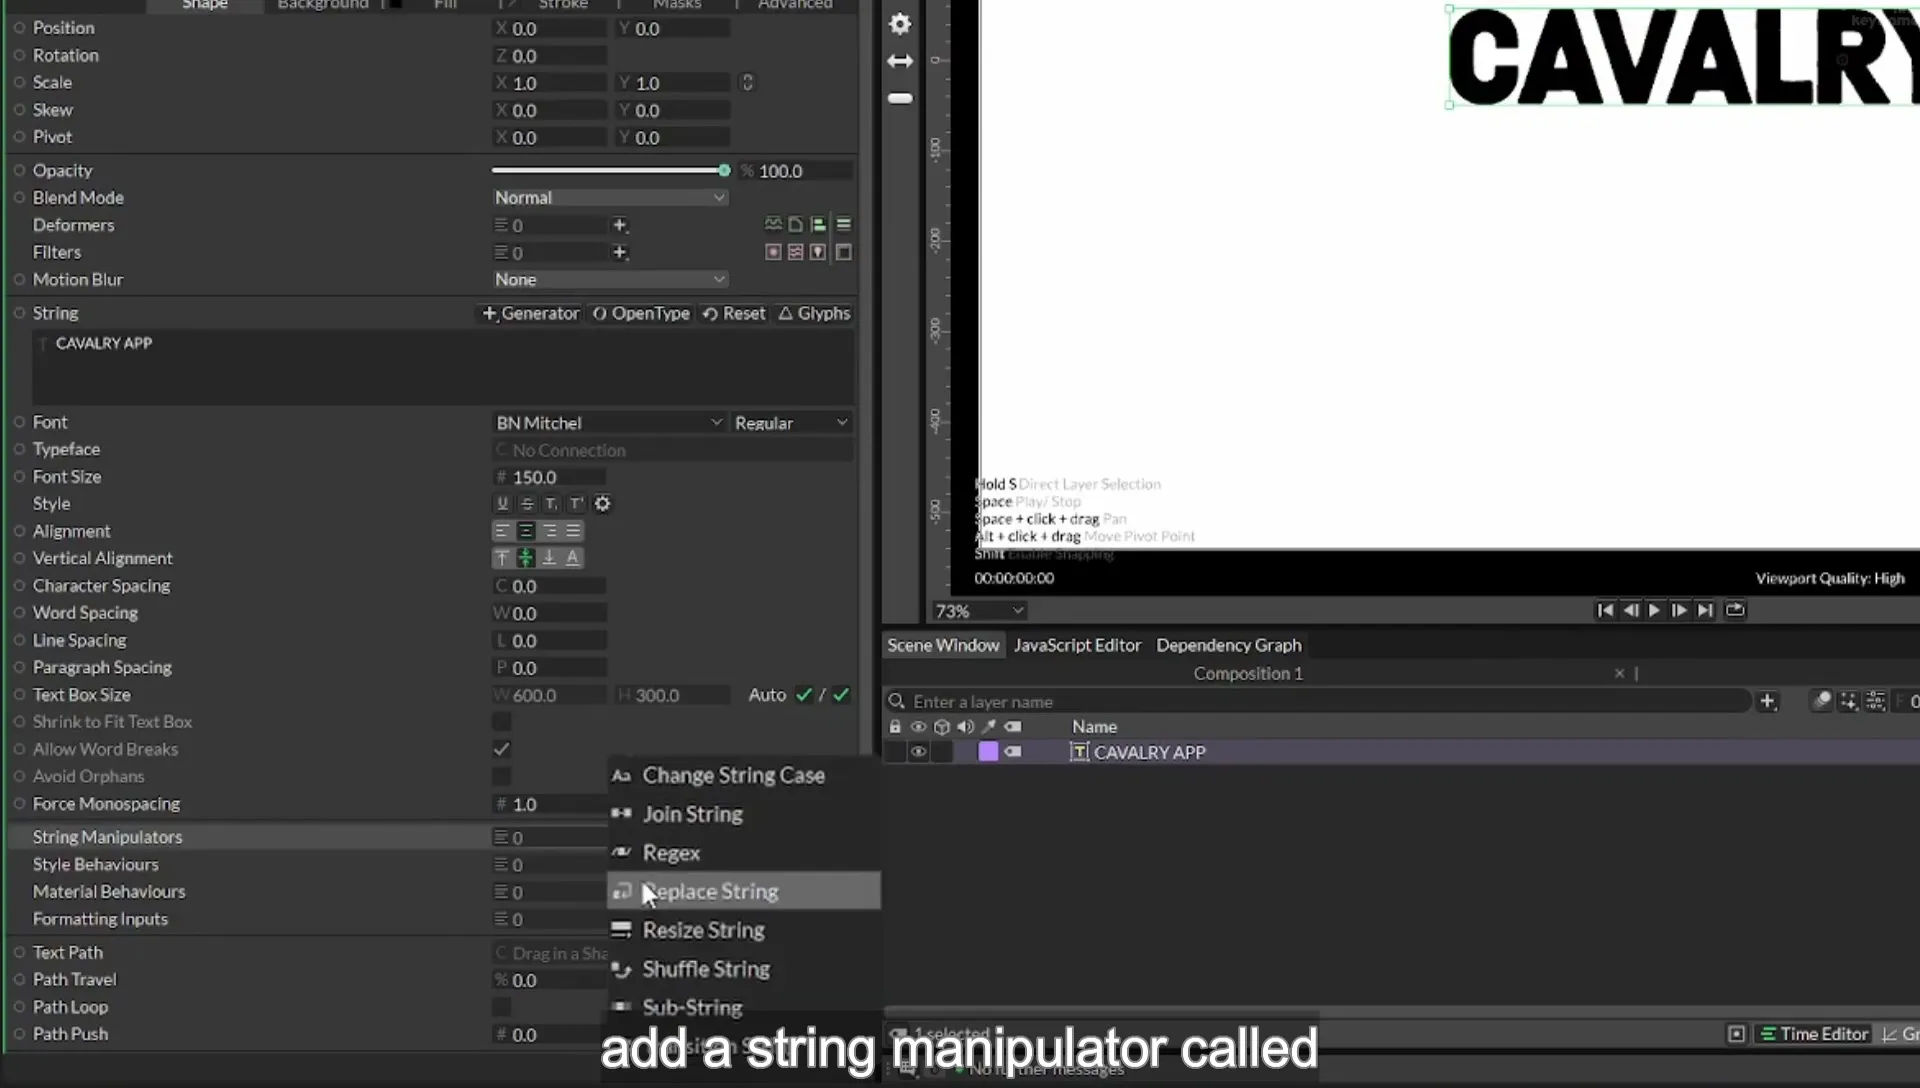Viewport: 1920px width, 1088px height.
Task: Click the Font Size value field
Action: pos(550,477)
